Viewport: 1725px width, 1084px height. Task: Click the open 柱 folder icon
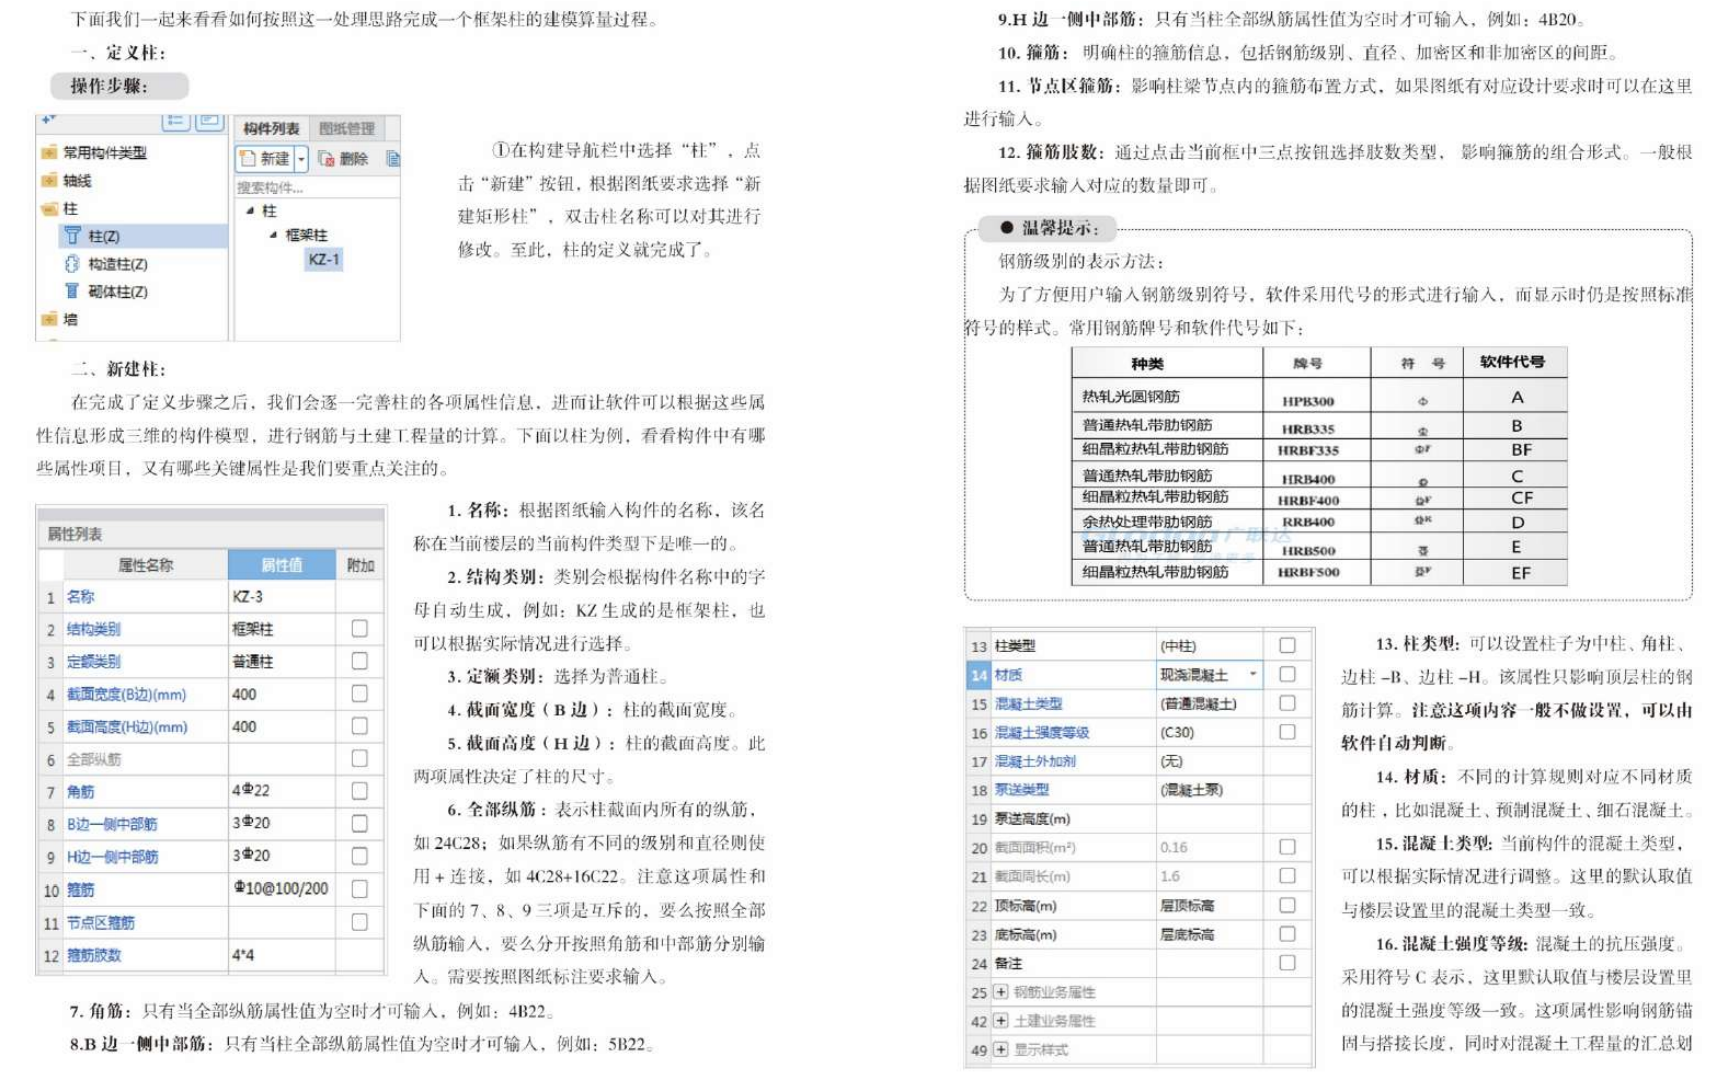pyautogui.click(x=49, y=208)
